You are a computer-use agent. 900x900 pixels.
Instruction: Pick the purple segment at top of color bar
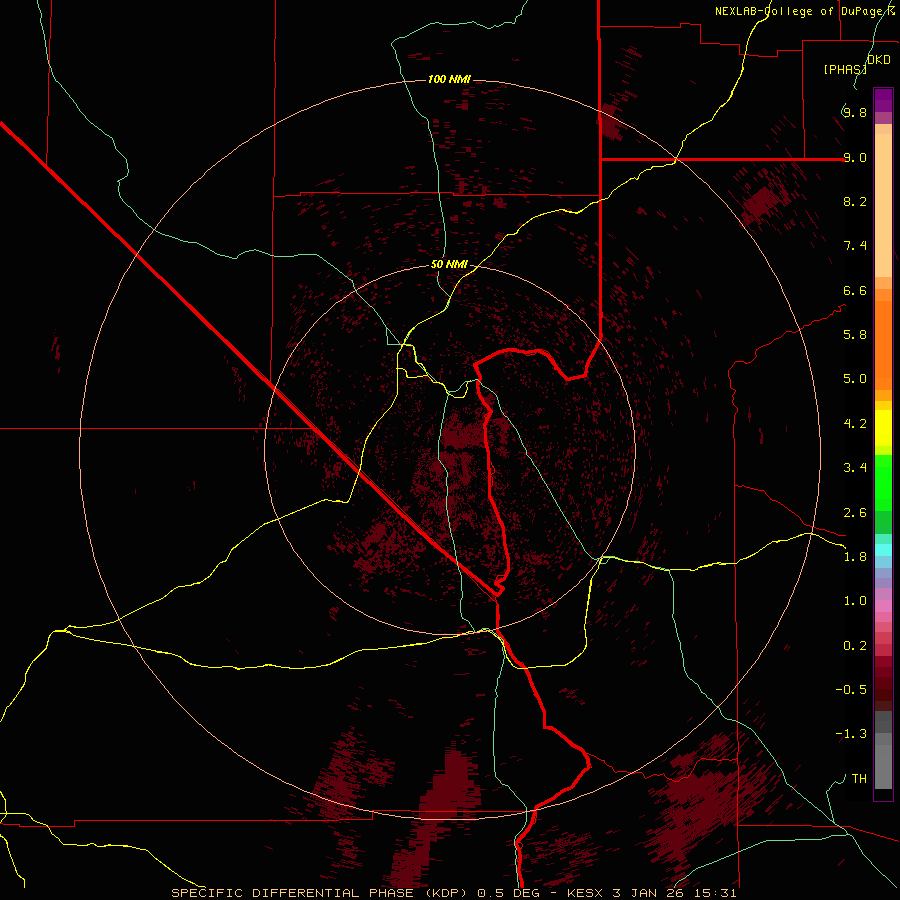click(x=883, y=100)
